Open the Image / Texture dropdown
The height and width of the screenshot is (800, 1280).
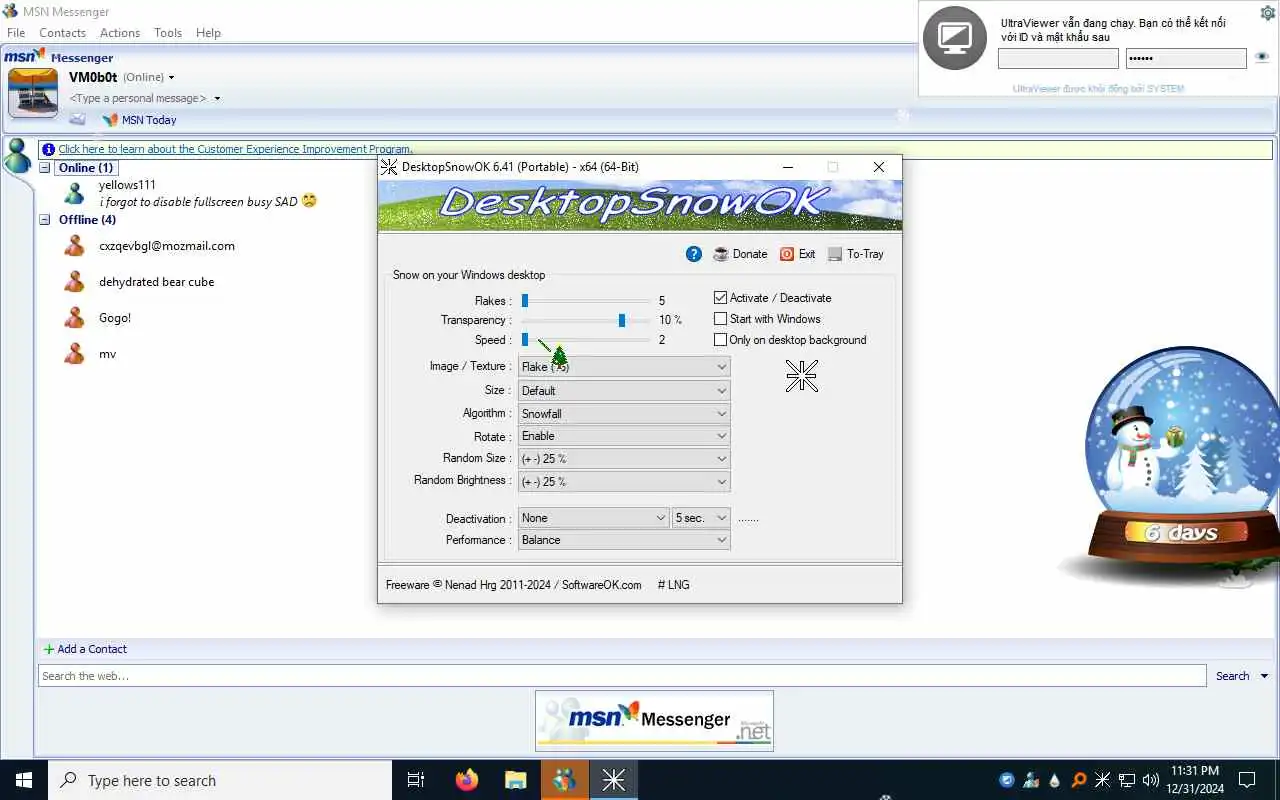pyautogui.click(x=624, y=367)
